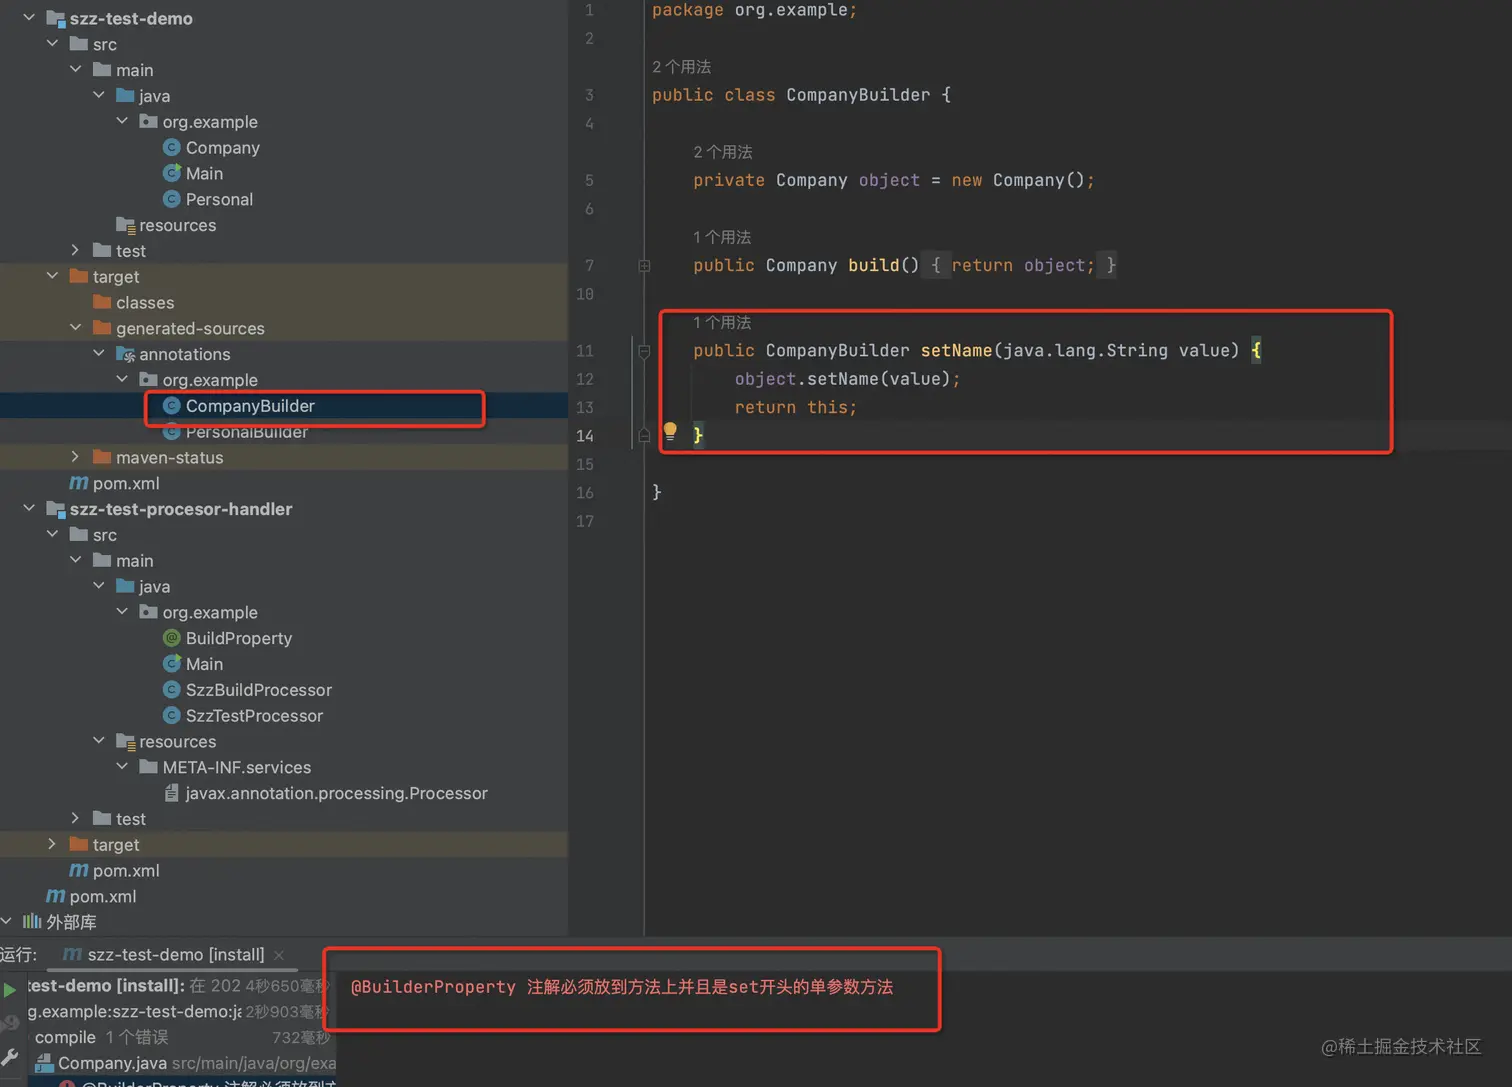Click the CompanyBuilder class icon in the tree
This screenshot has width=1512, height=1087.
tap(171, 406)
